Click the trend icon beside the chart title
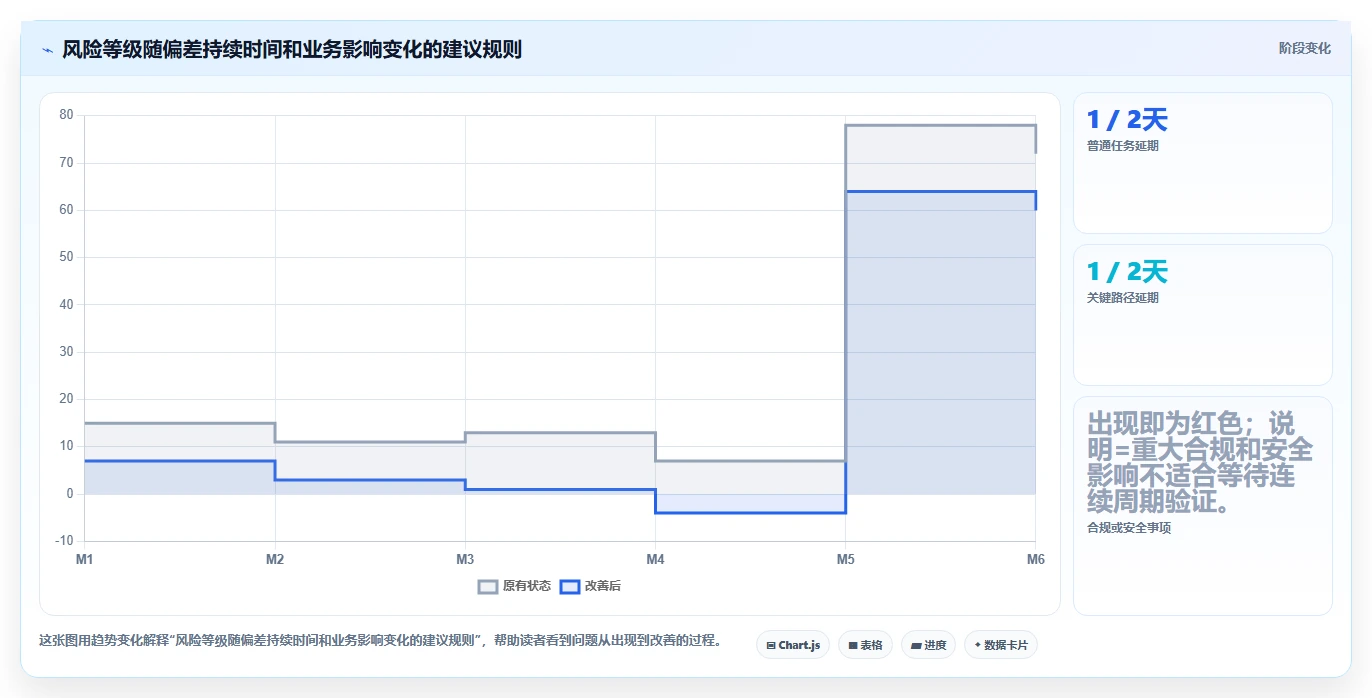 click(47, 49)
